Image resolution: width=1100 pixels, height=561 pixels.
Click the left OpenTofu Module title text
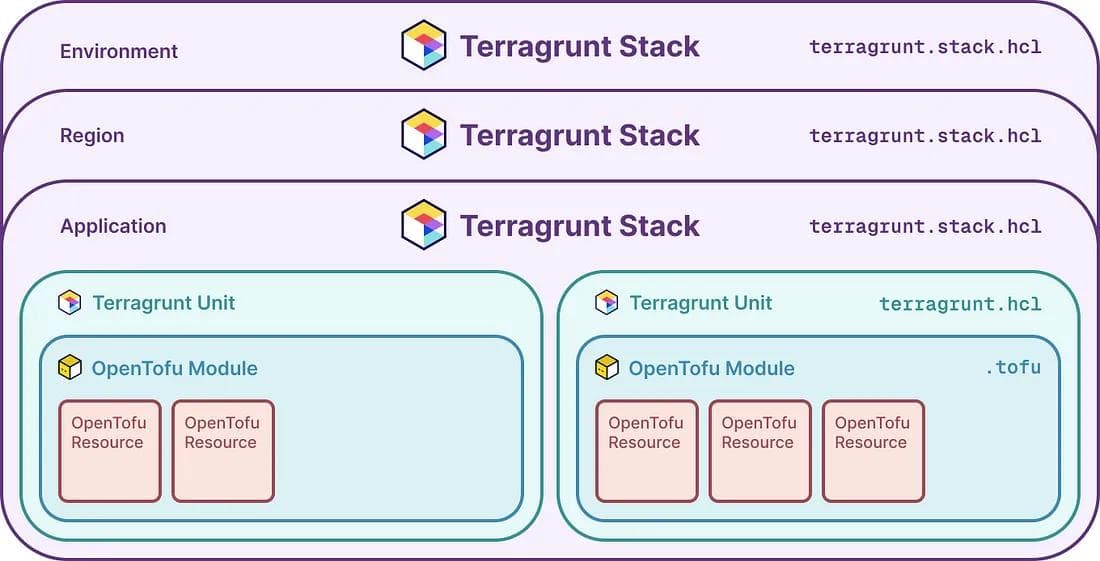tap(175, 368)
